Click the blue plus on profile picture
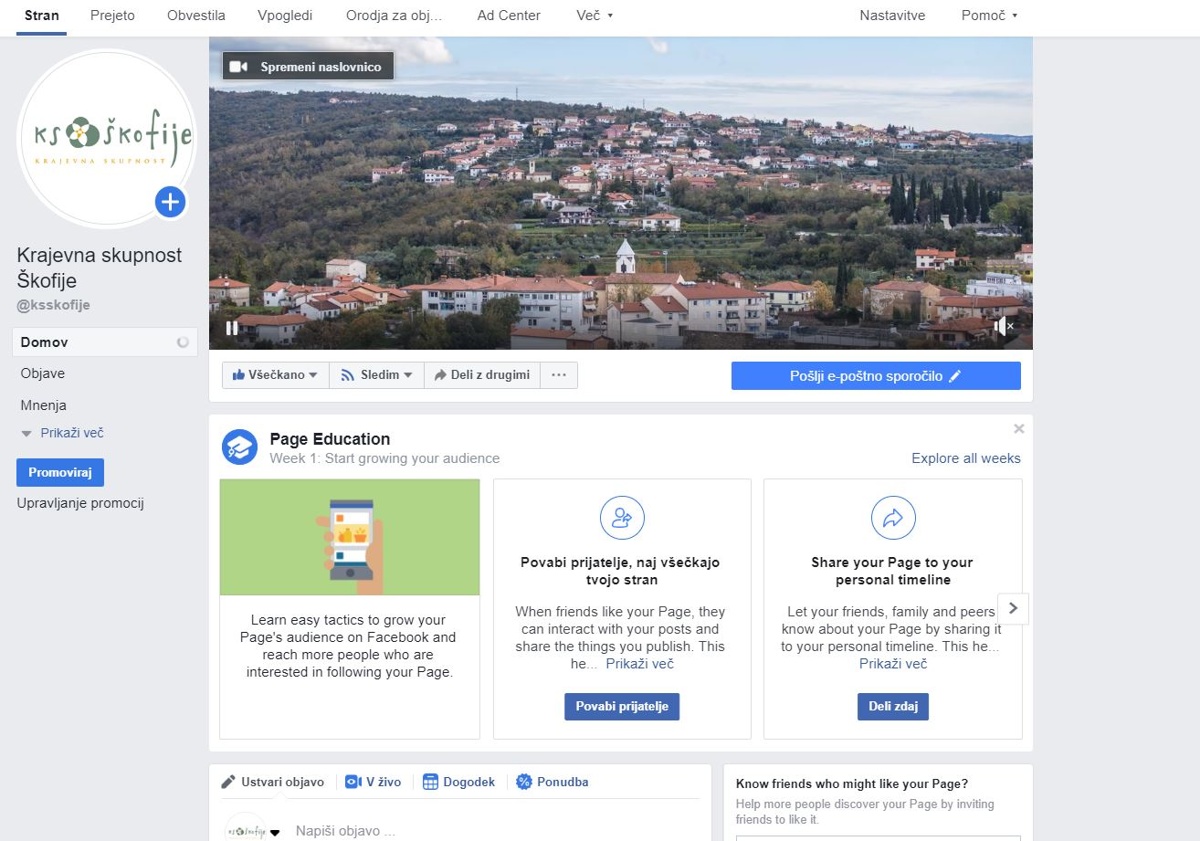 pyautogui.click(x=170, y=202)
